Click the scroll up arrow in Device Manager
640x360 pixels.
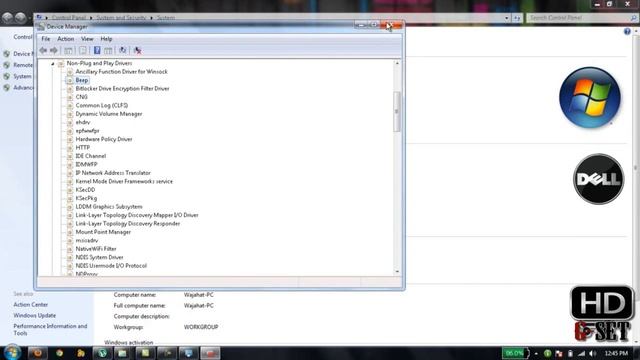(397, 64)
